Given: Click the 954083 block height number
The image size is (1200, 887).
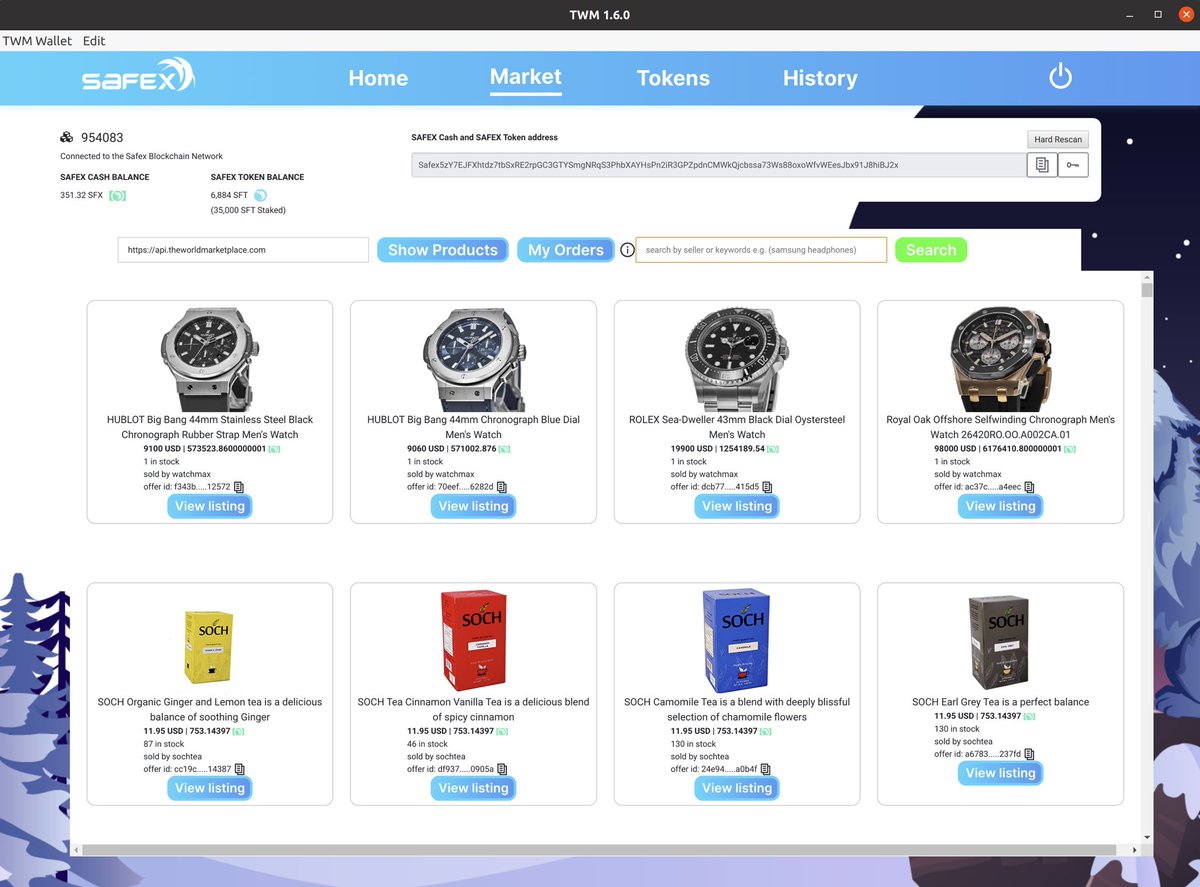Looking at the screenshot, I should tap(102, 137).
